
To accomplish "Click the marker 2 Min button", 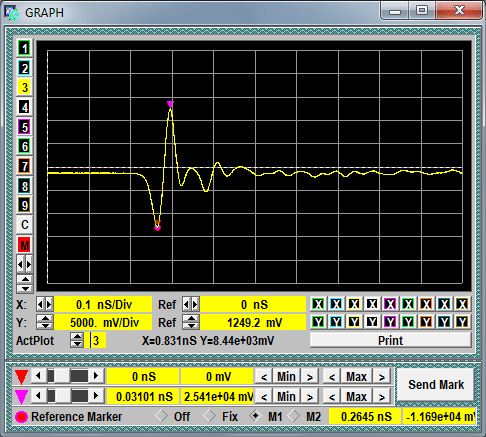I will point(286,396).
